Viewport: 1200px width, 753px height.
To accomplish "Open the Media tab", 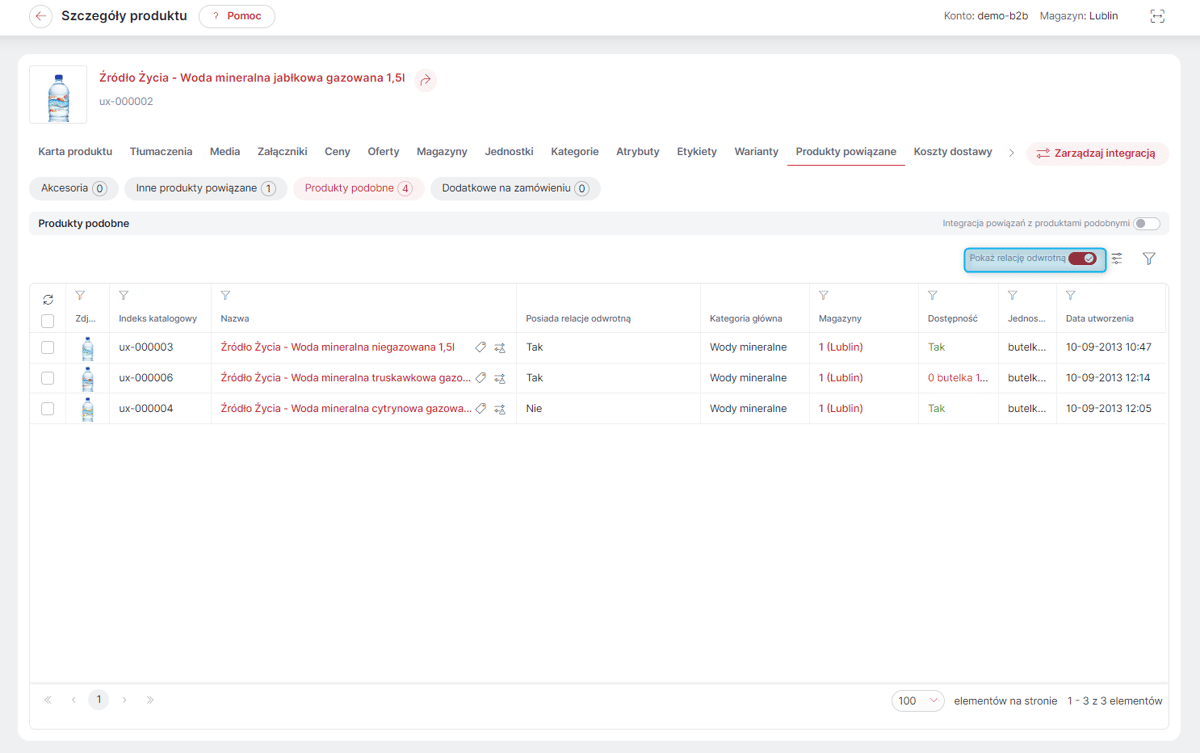I will (x=225, y=152).
